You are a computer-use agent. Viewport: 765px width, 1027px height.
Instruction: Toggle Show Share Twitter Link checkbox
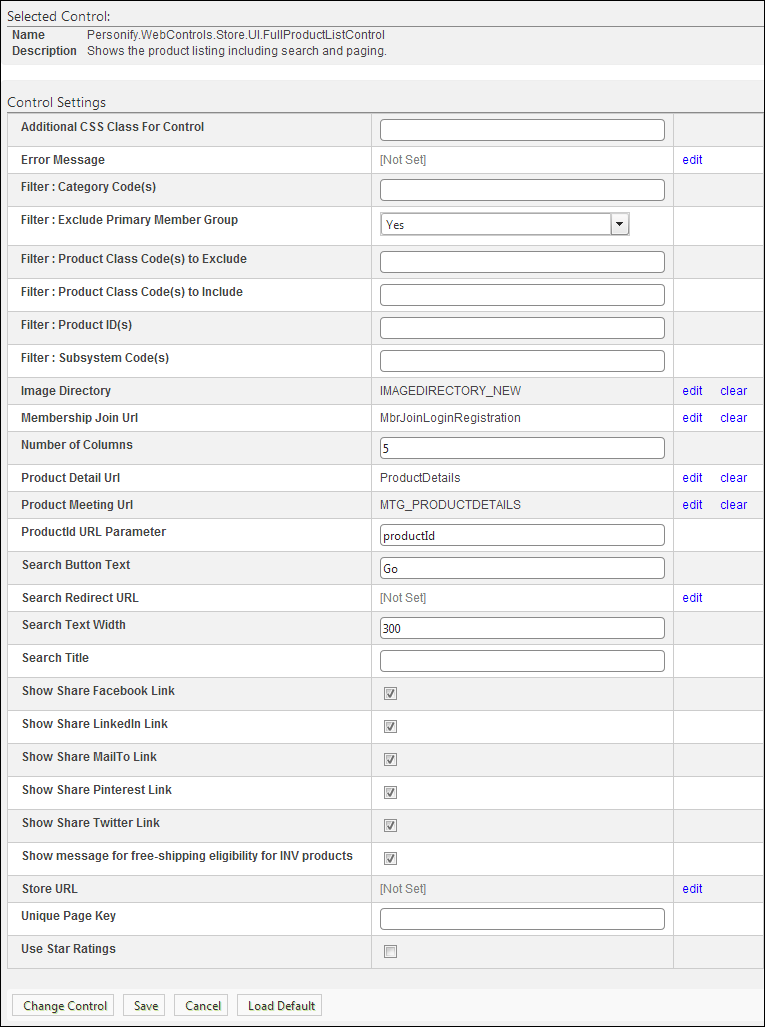pos(390,825)
